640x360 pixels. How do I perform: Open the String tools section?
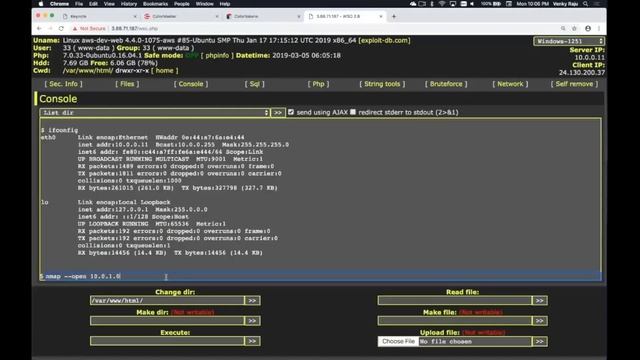(x=382, y=84)
